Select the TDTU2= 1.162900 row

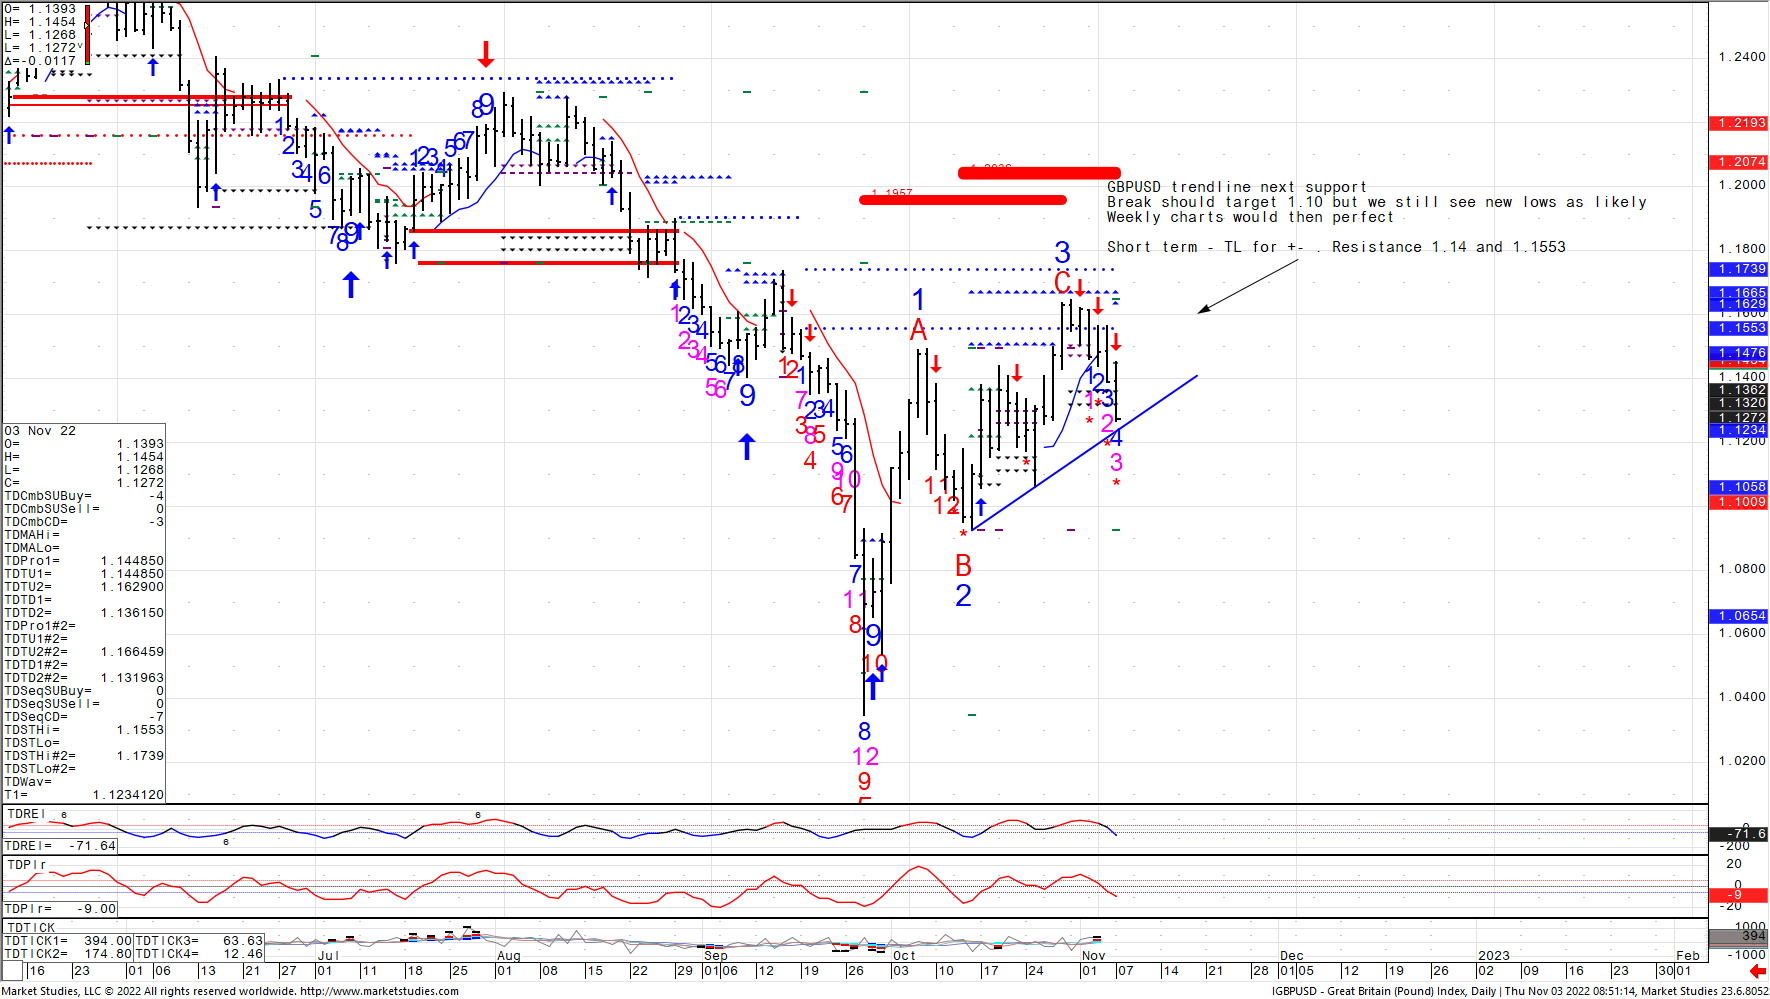pyautogui.click(x=84, y=587)
